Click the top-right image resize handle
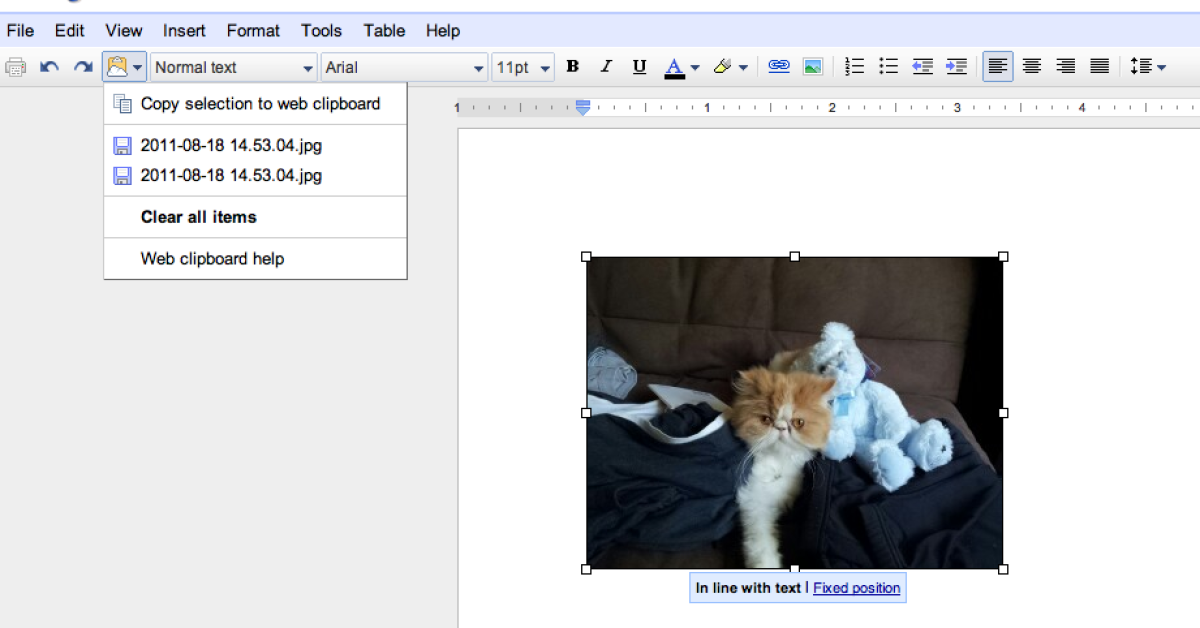Image resolution: width=1200 pixels, height=628 pixels. click(1003, 257)
